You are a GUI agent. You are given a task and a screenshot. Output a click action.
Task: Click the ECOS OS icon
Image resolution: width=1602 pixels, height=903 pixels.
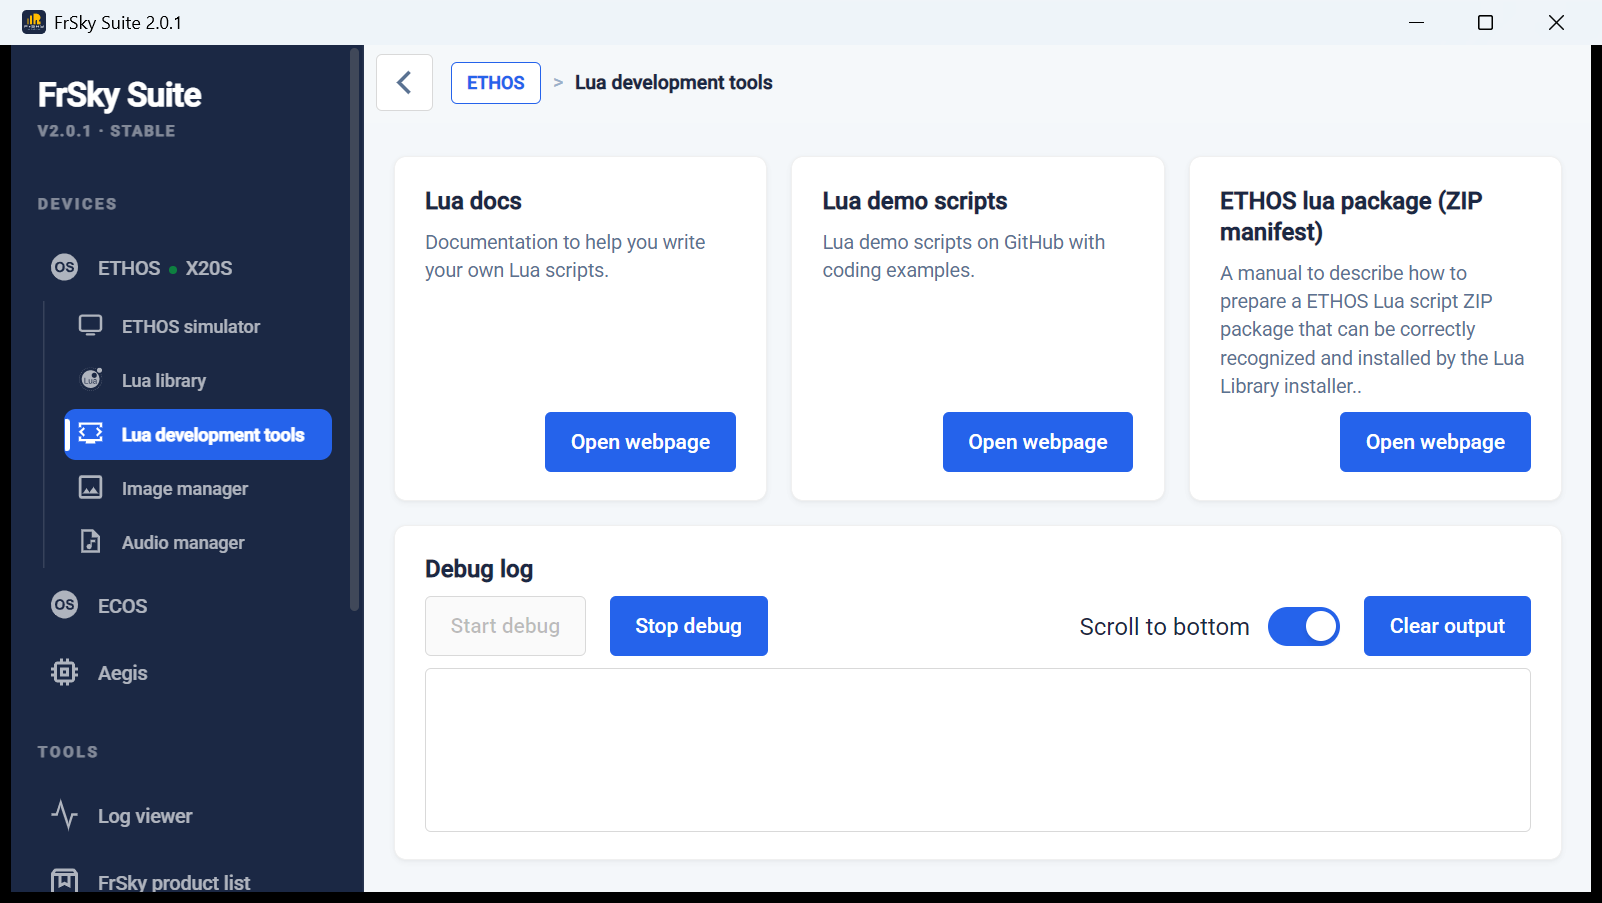[x=65, y=605]
